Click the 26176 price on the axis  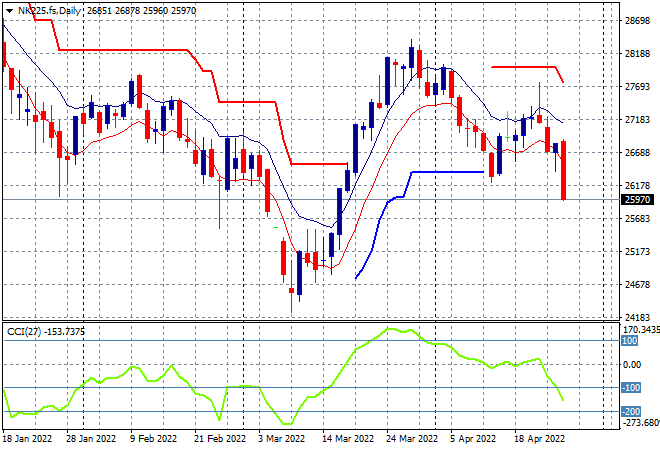(x=637, y=186)
